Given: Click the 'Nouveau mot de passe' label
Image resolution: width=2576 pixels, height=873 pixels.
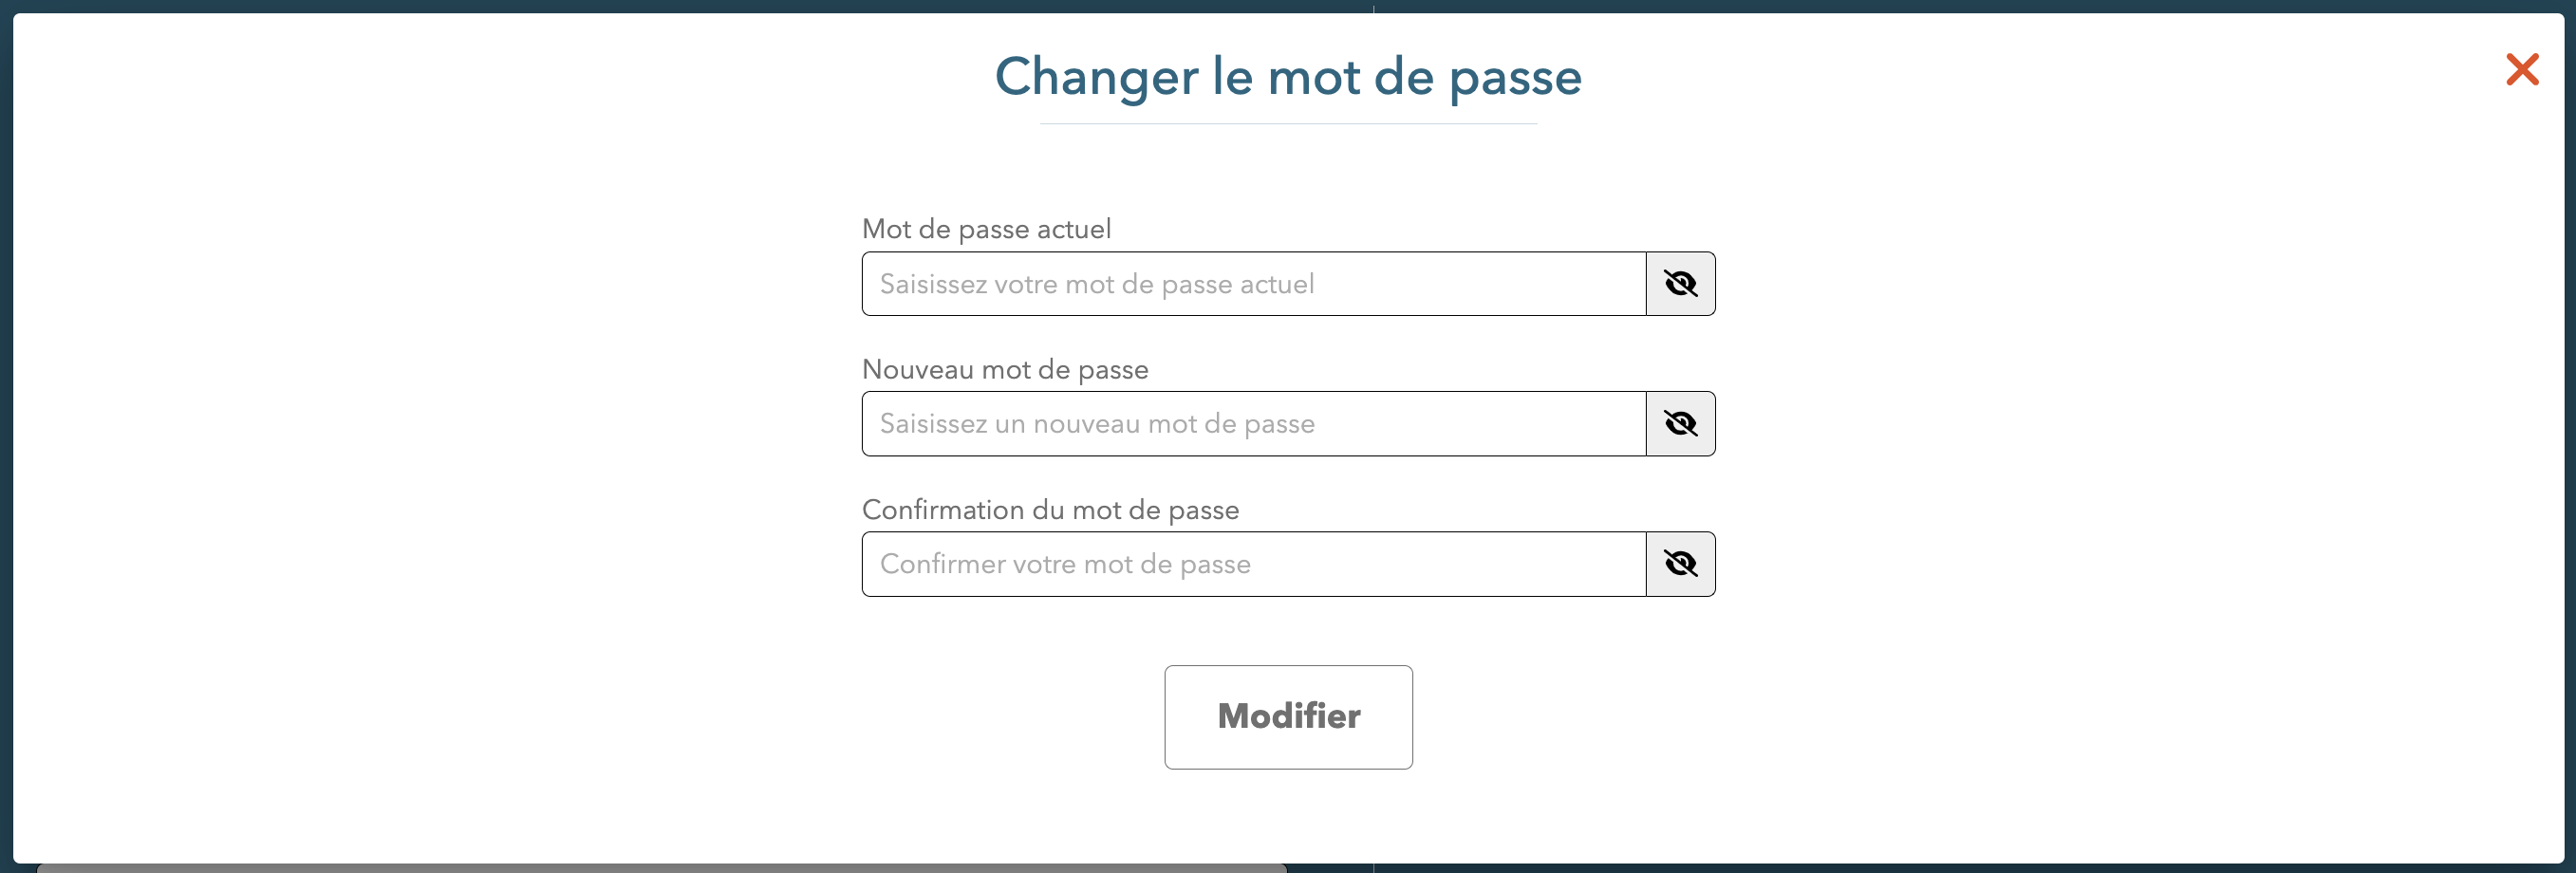Looking at the screenshot, I should (x=1005, y=369).
